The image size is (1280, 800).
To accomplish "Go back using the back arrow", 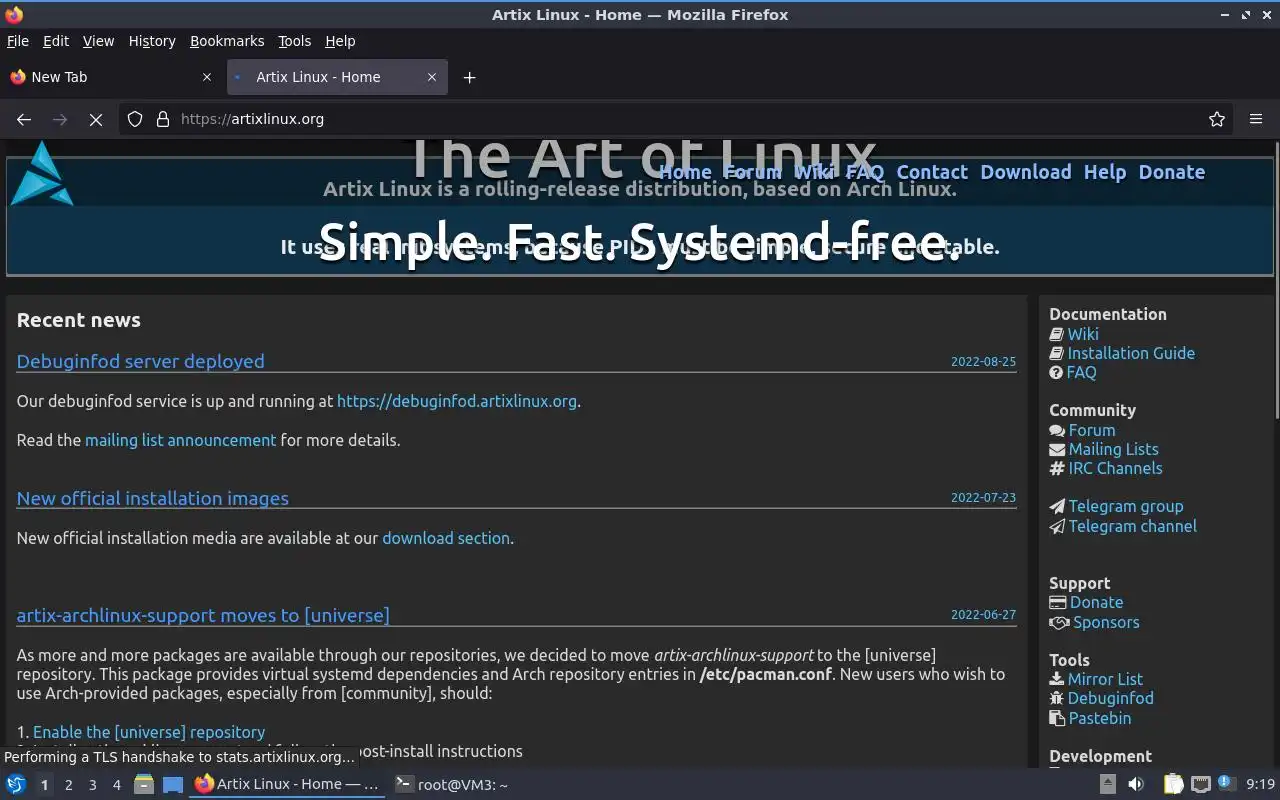I will pos(24,119).
